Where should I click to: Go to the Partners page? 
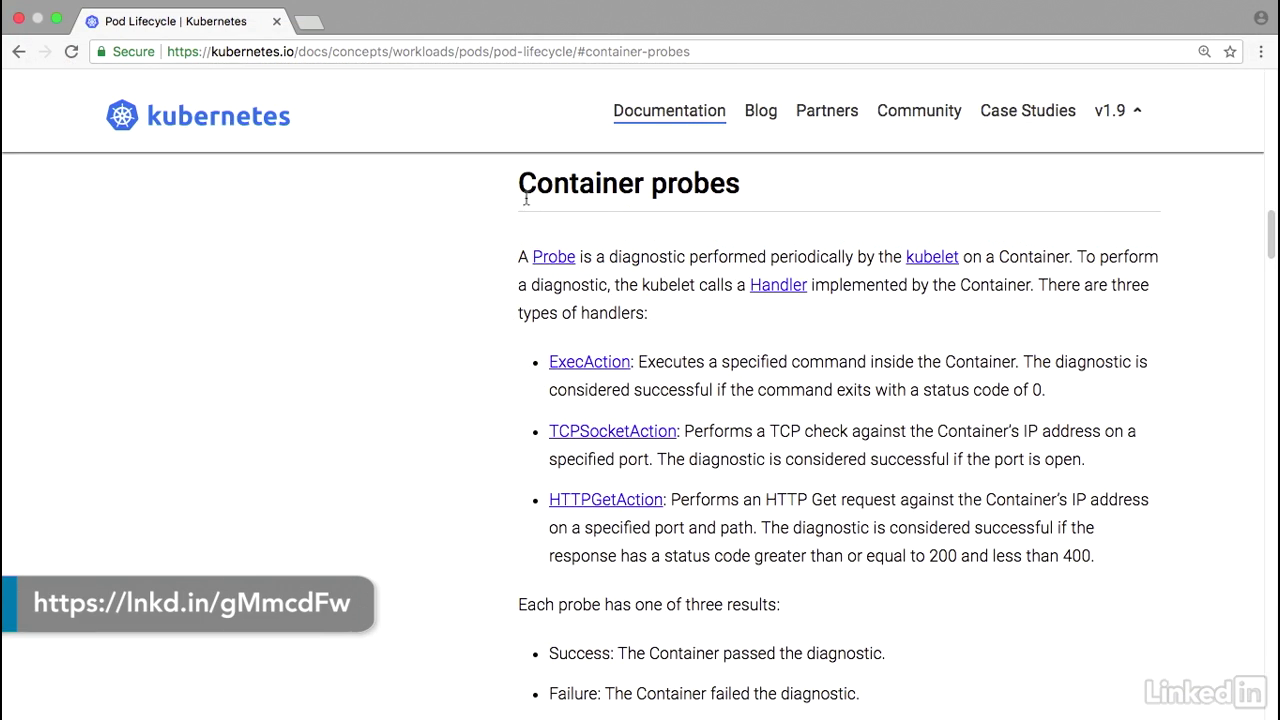[x=827, y=111]
